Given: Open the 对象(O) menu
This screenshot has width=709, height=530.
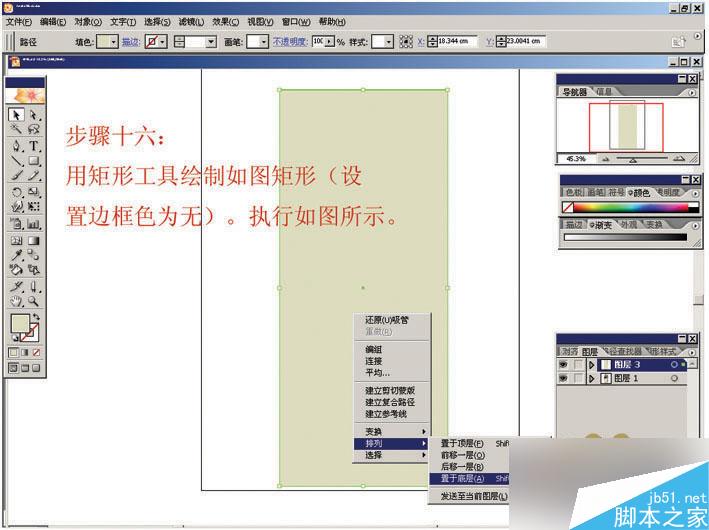Looking at the screenshot, I should [88, 22].
